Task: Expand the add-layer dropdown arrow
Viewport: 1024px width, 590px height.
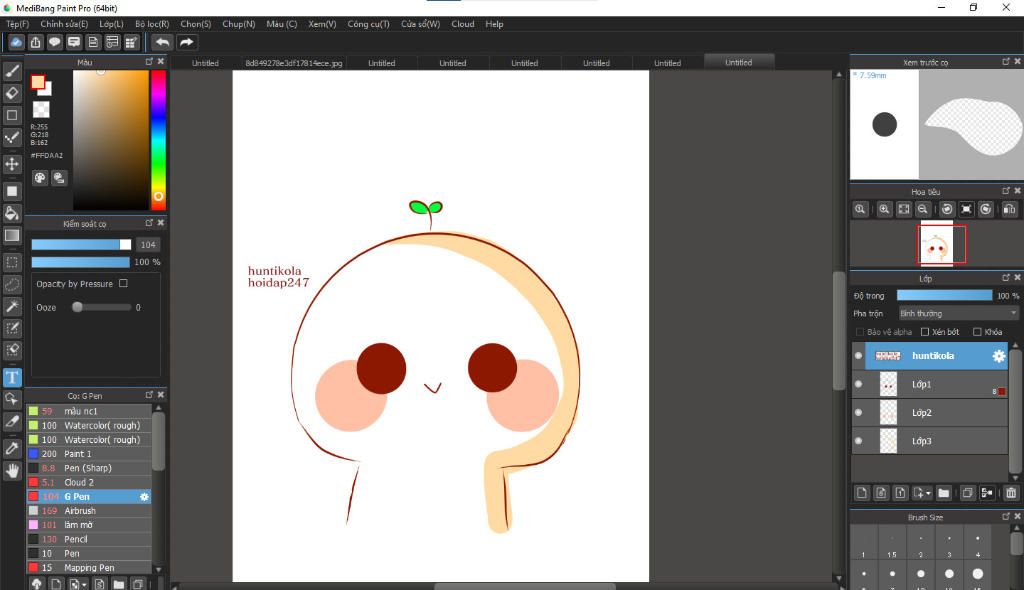Action: pyautogui.click(x=929, y=493)
